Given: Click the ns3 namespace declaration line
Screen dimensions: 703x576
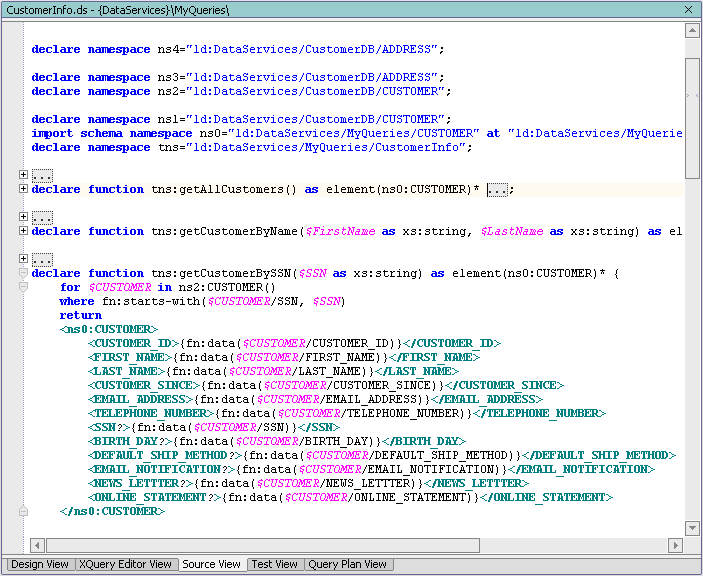Looking at the screenshot, I should [x=238, y=77].
